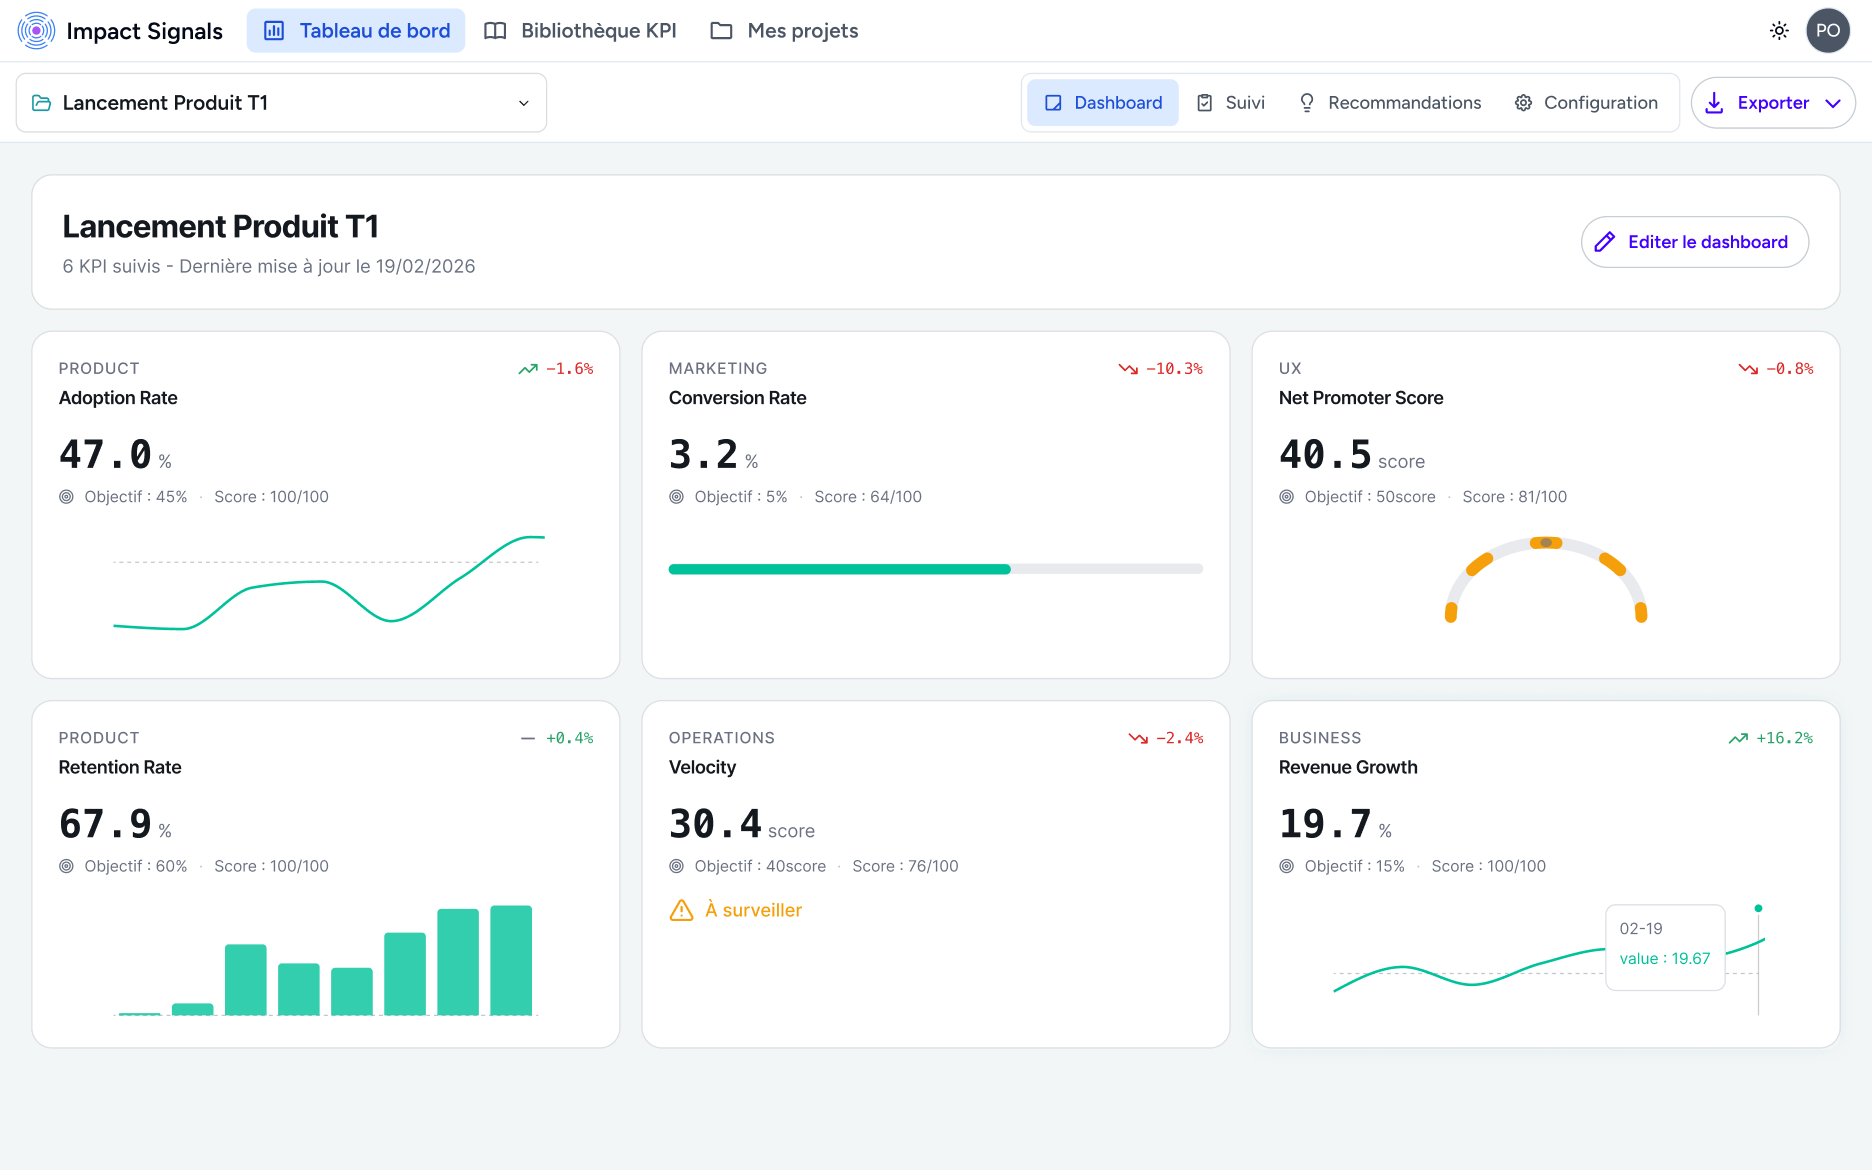1872x1170 pixels.
Task: Click the Impact Signals logo icon
Action: [36, 30]
